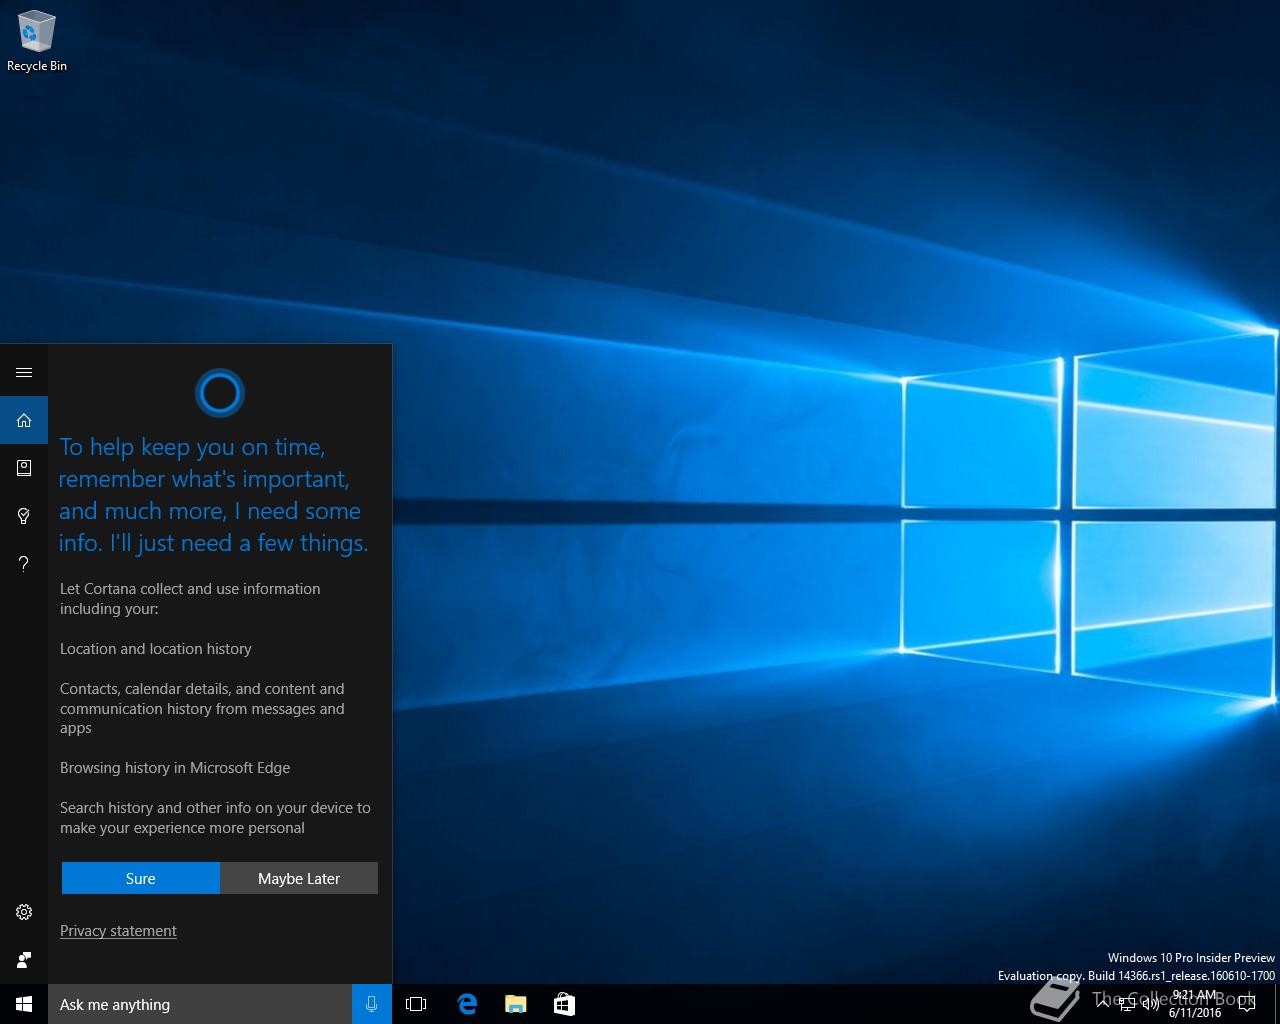Expand Cortana's hamburger menu
The image size is (1280, 1024).
pos(24,372)
